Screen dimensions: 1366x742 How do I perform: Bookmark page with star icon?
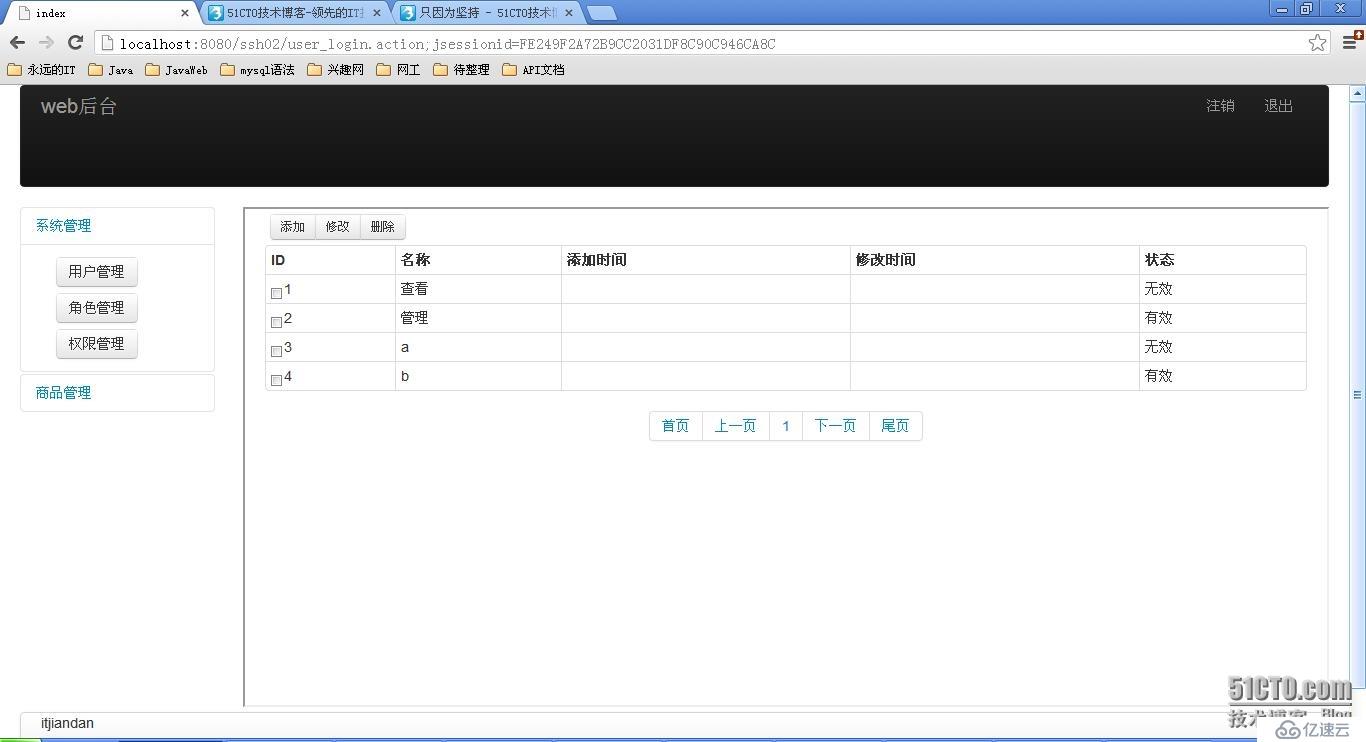point(1317,43)
